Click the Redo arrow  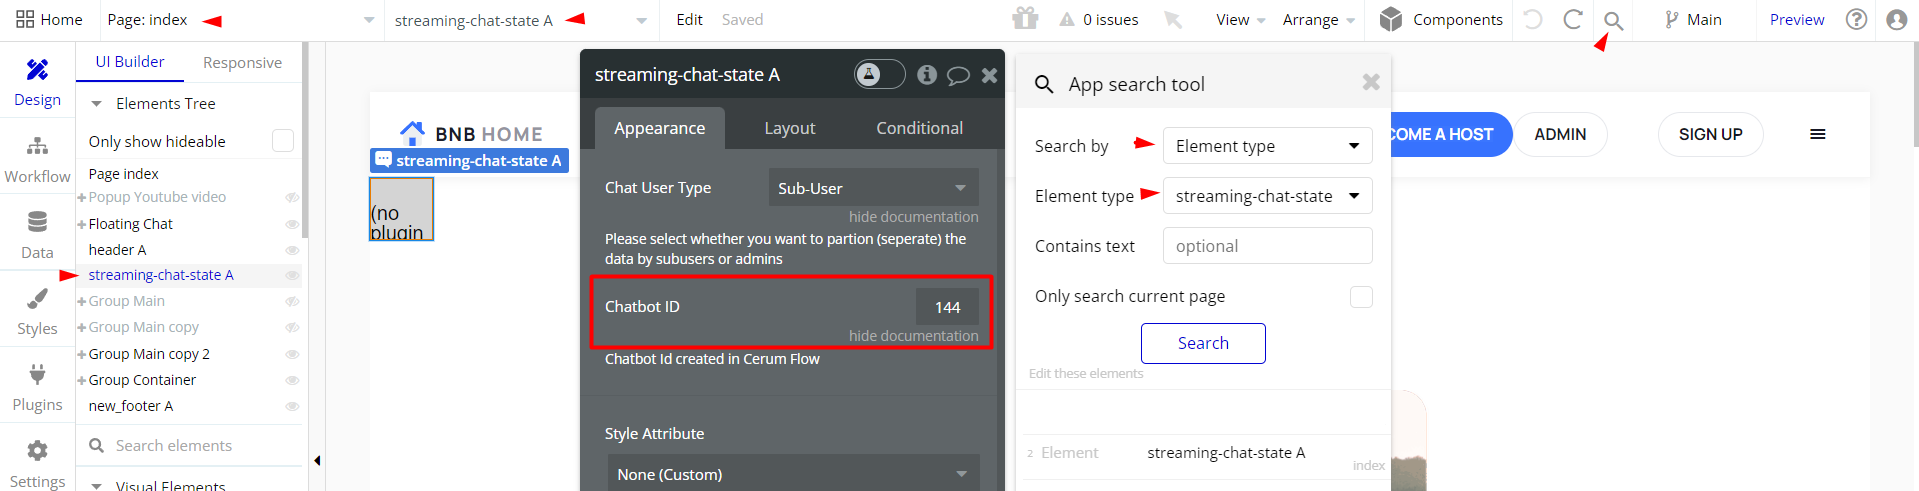pyautogui.click(x=1572, y=19)
